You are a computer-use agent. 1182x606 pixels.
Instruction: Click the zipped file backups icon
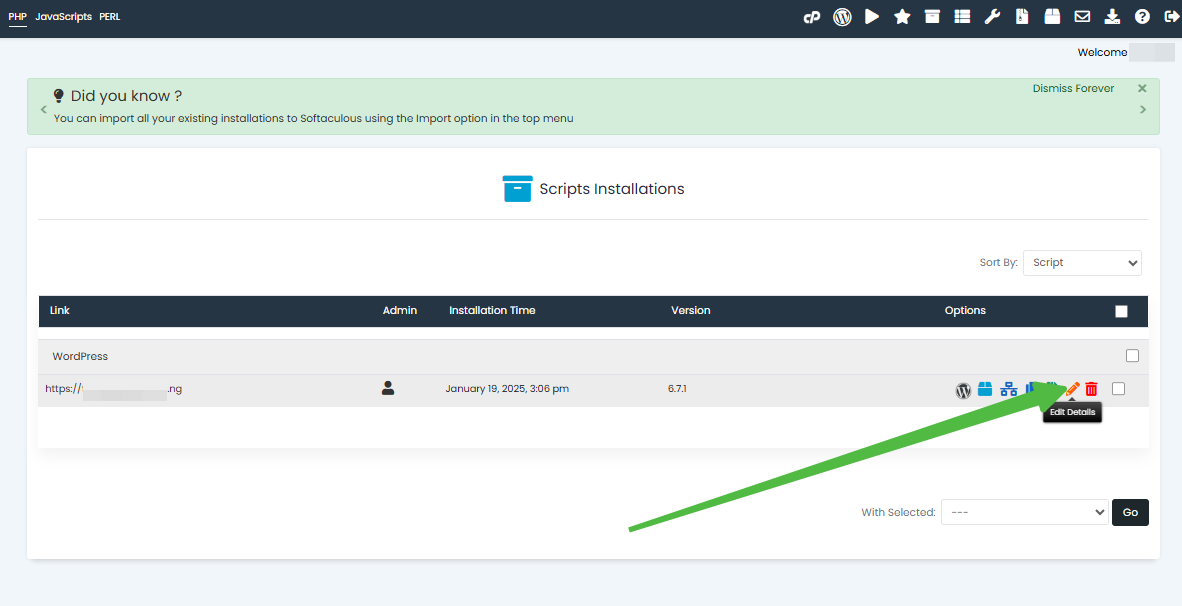[x=1022, y=17]
